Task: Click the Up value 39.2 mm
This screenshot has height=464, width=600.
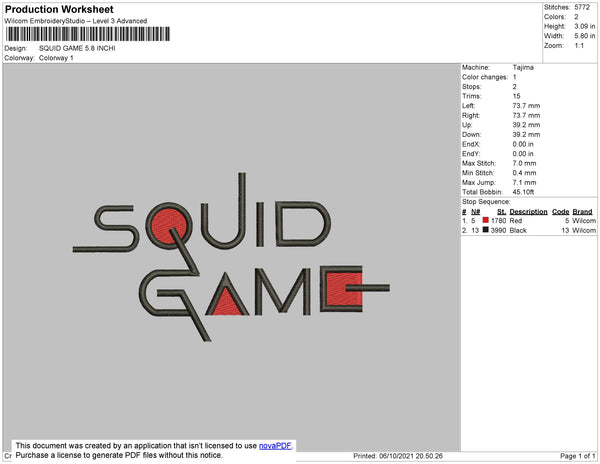Action: [x=526, y=125]
